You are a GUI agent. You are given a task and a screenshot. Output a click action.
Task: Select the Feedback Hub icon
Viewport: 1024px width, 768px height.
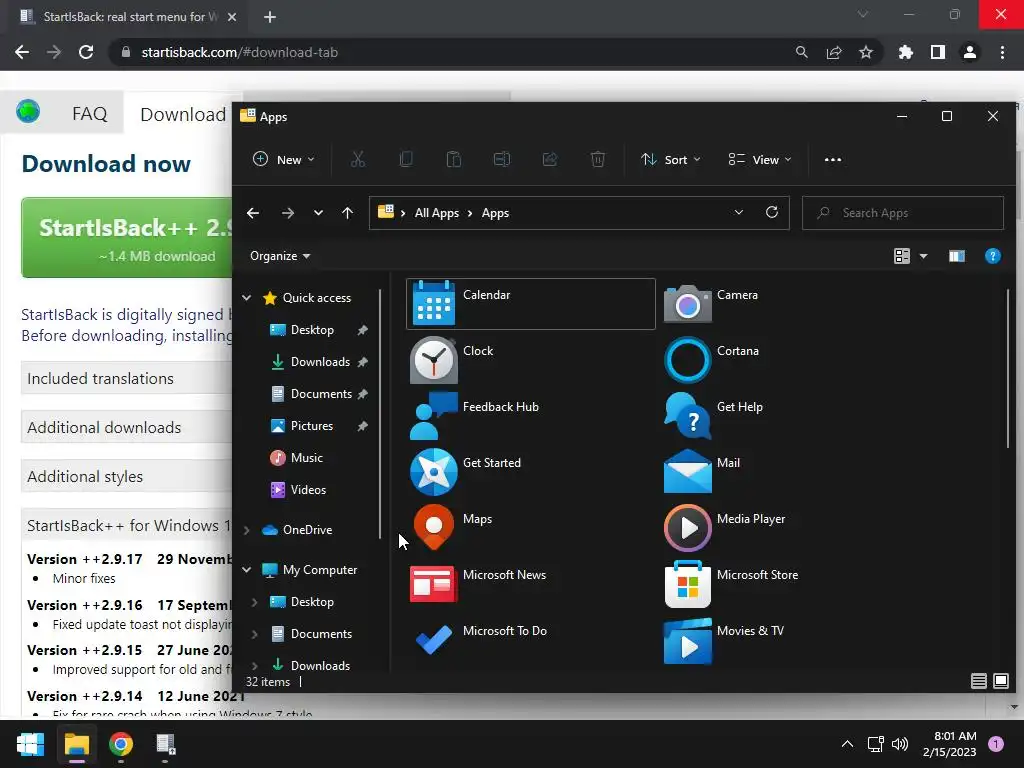pyautogui.click(x=434, y=415)
